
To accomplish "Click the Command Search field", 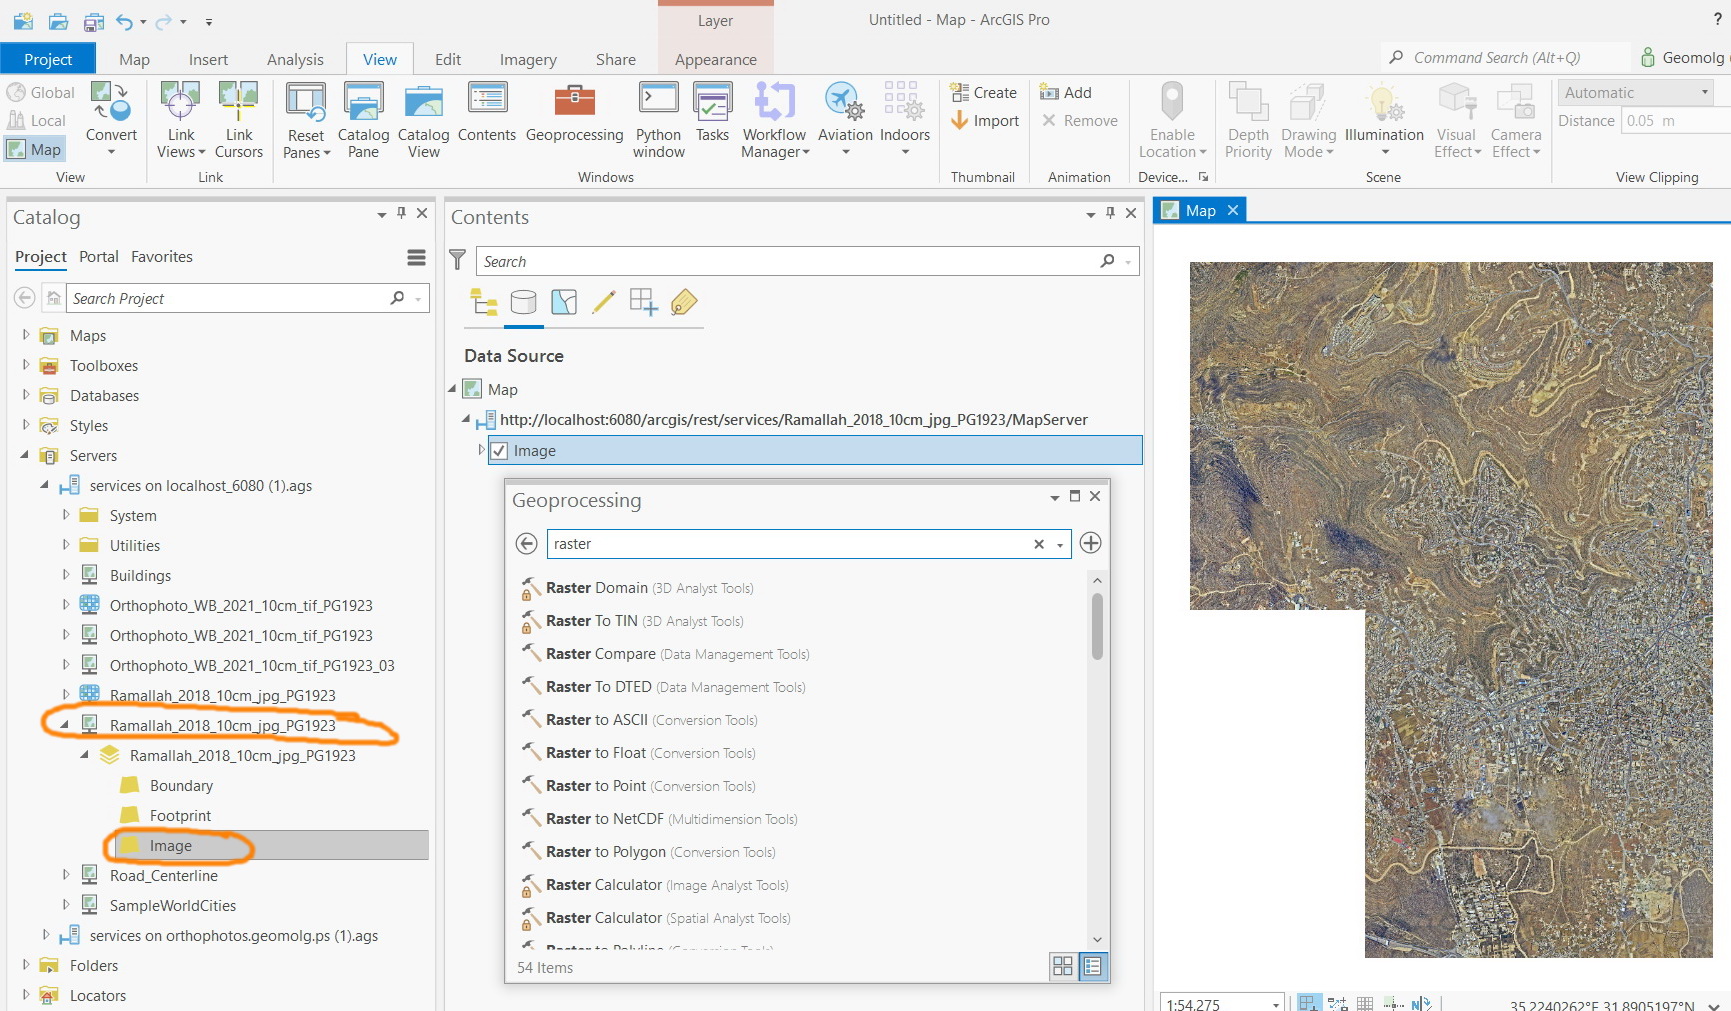I will click(x=1500, y=57).
